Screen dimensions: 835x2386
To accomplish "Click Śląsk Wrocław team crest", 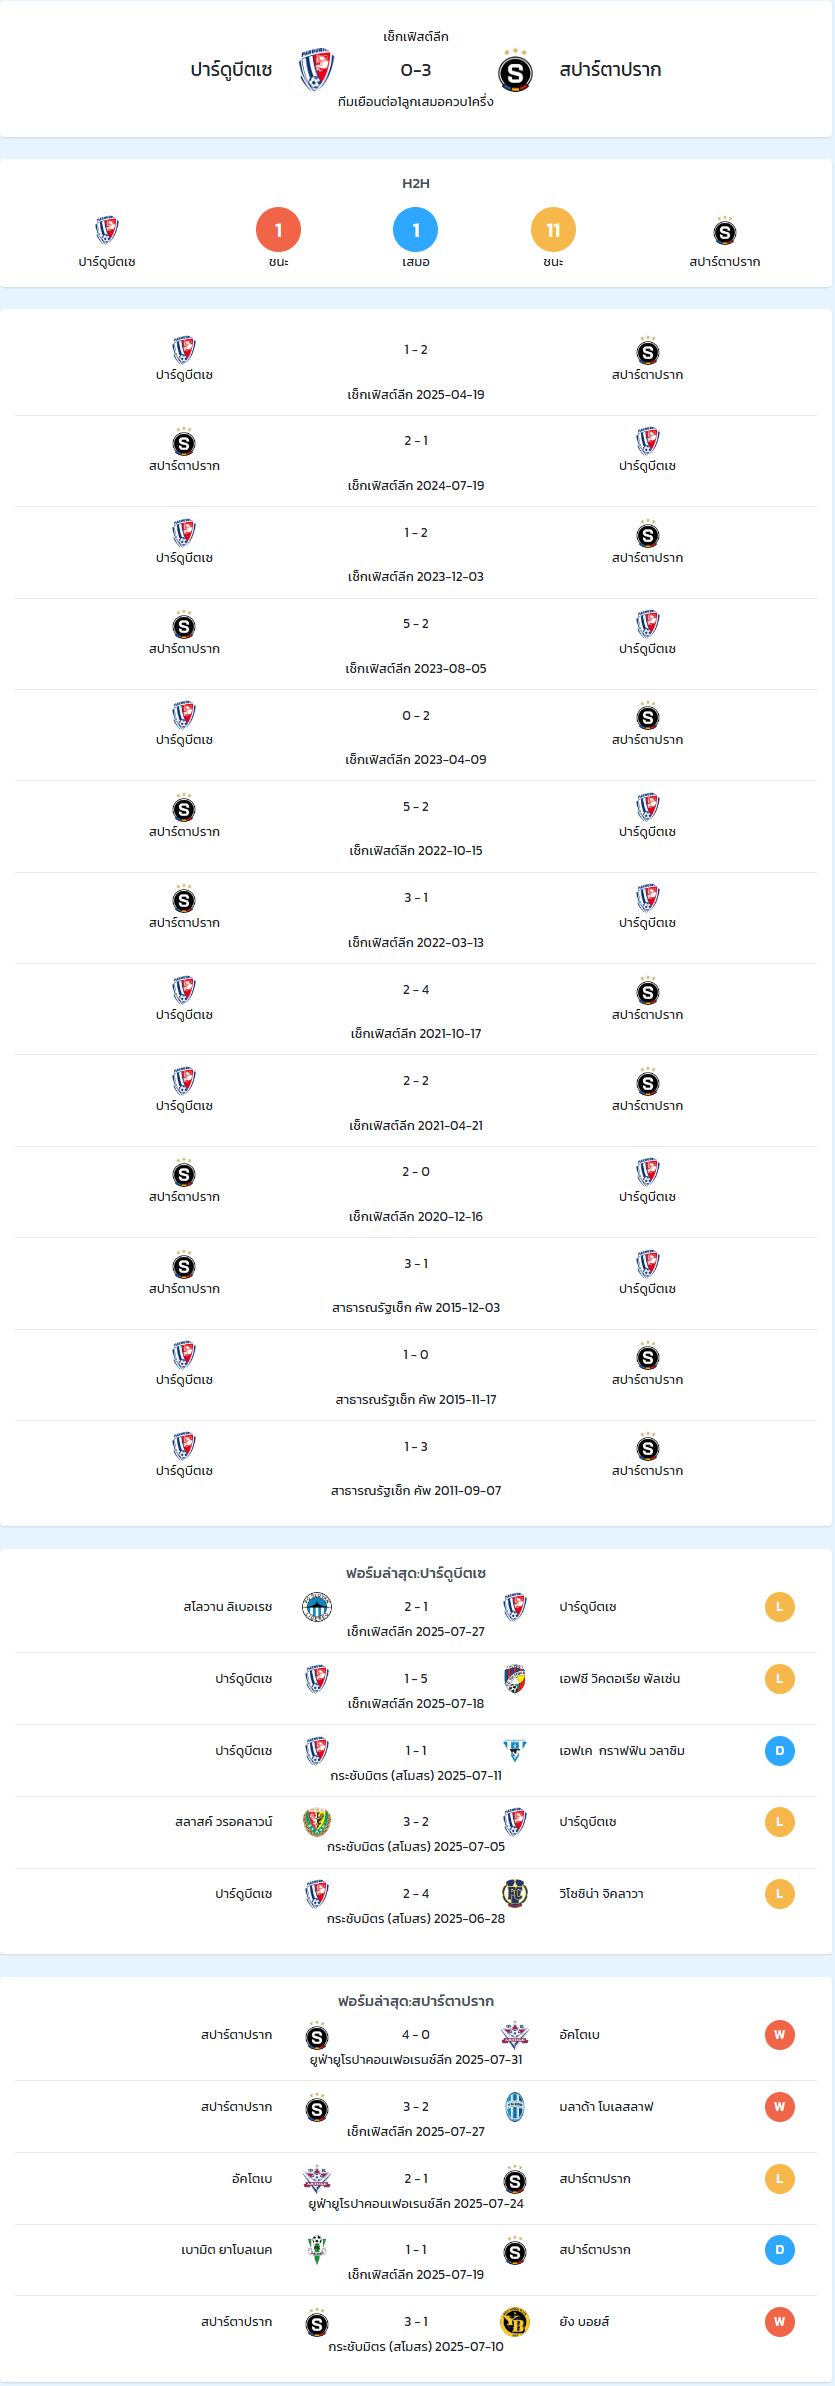I will [317, 1822].
